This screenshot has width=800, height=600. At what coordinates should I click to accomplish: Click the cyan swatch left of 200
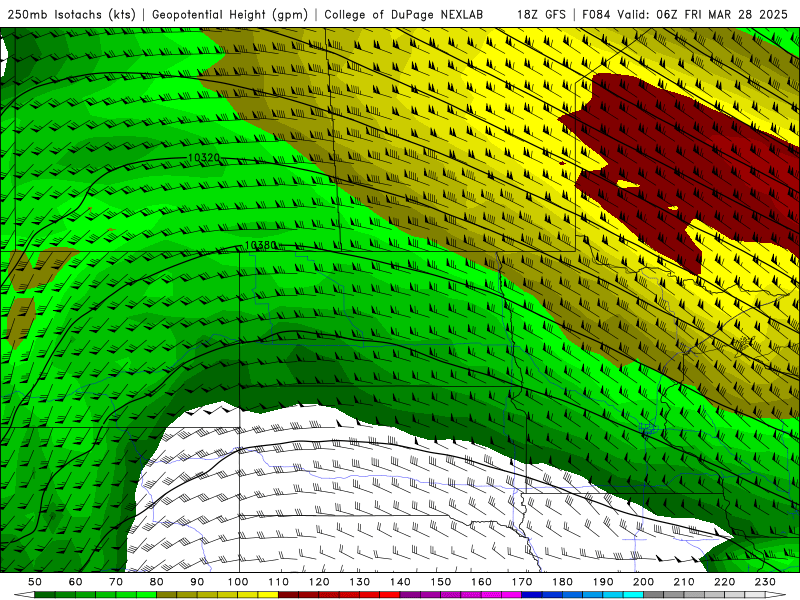633,595
